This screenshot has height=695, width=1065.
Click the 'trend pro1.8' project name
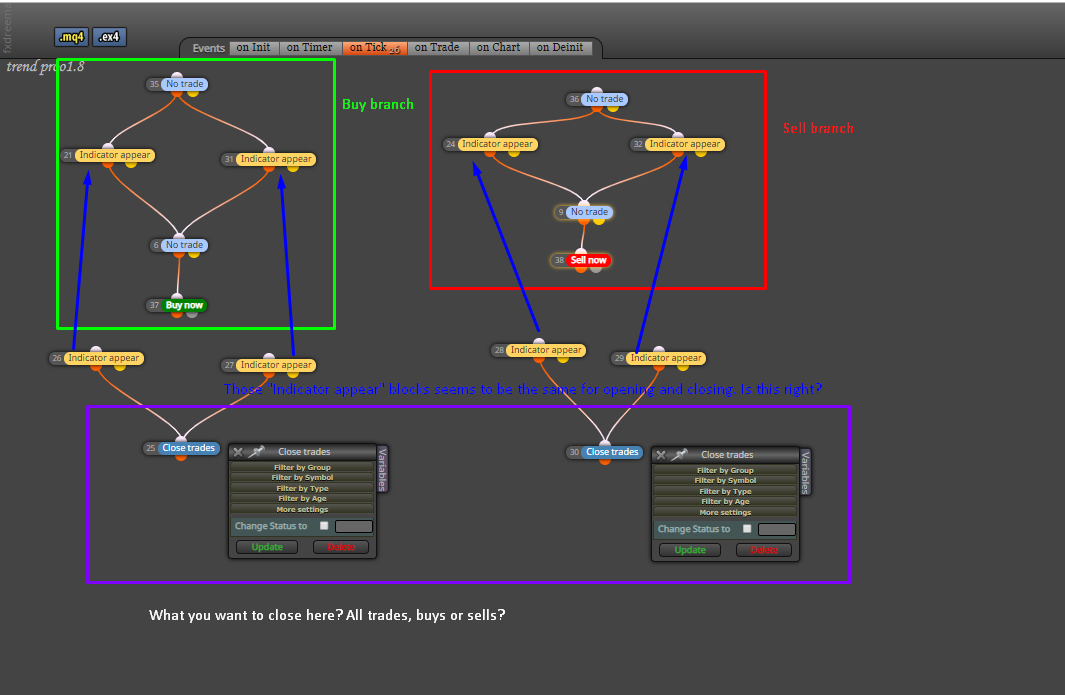(46, 67)
